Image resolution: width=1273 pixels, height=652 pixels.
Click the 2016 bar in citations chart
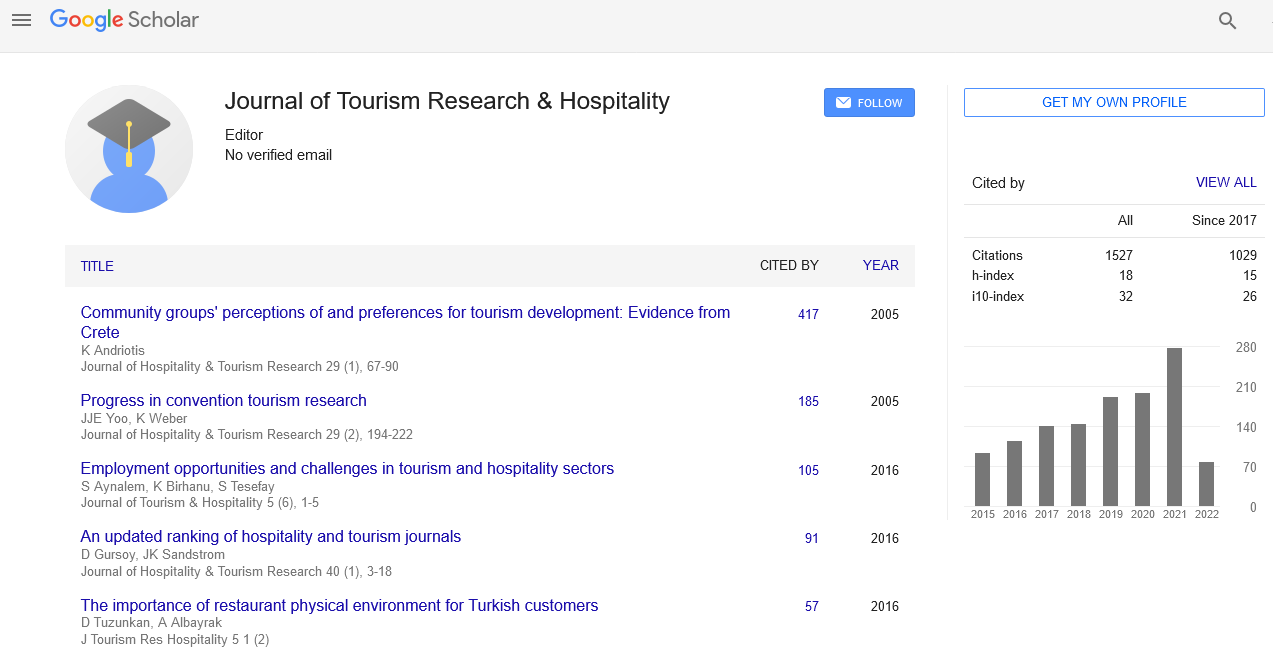1014,474
